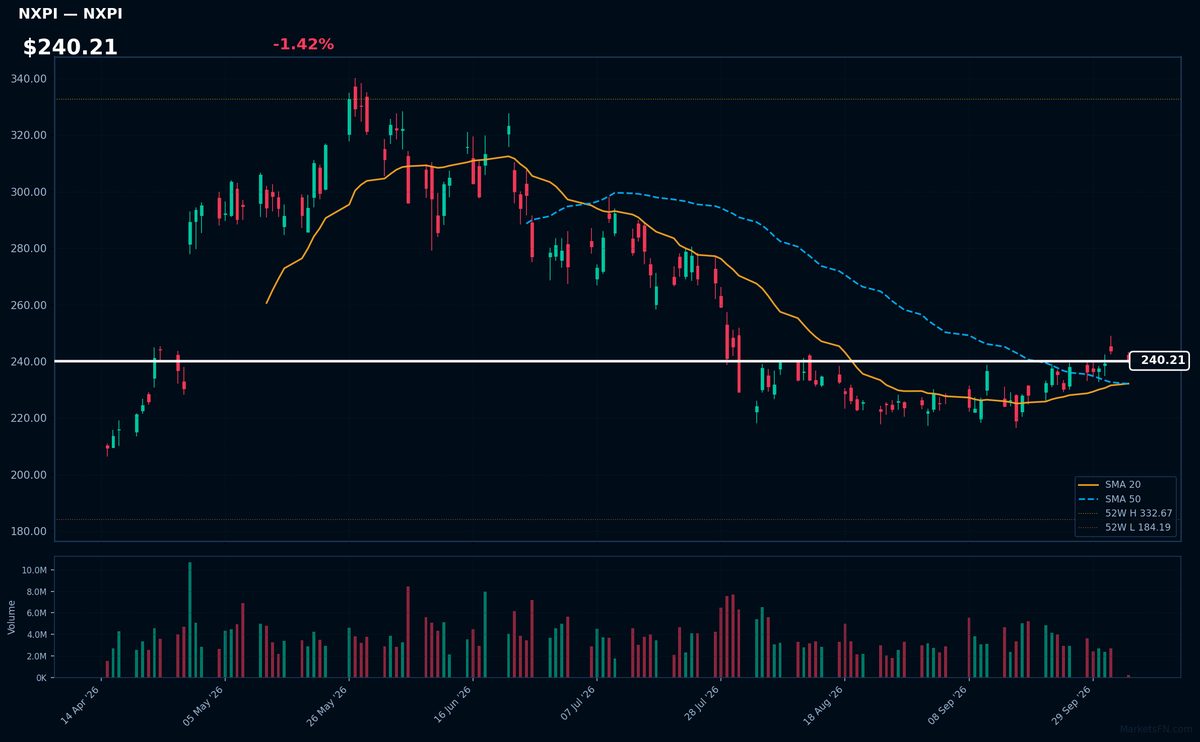This screenshot has width=1200, height=742.
Task: Click the 240.00 price axis label
Action: 29,361
